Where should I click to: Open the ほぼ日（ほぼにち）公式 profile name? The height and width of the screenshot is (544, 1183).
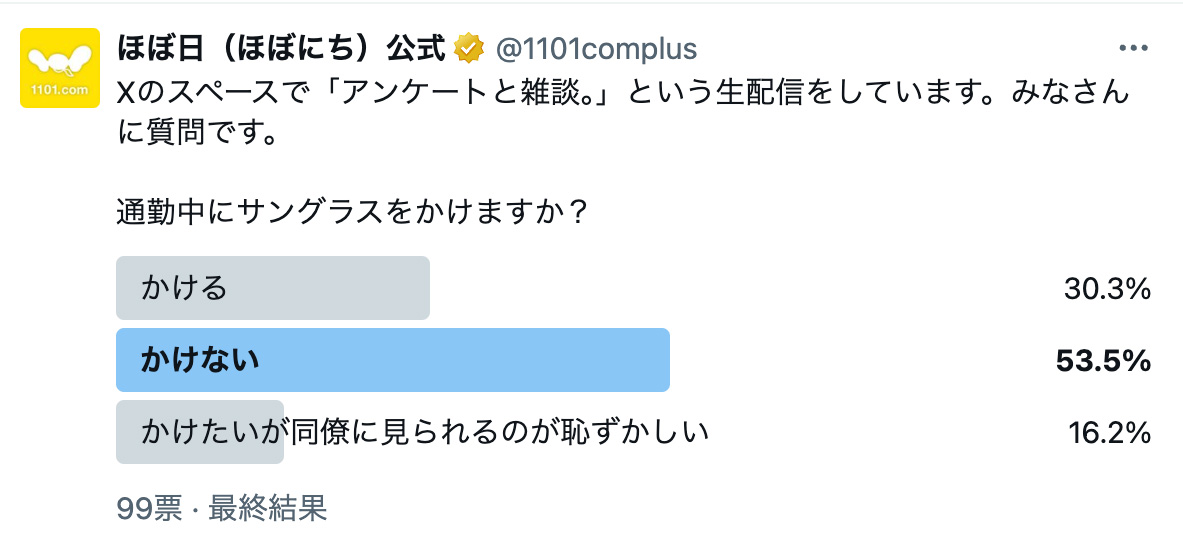pos(281,48)
